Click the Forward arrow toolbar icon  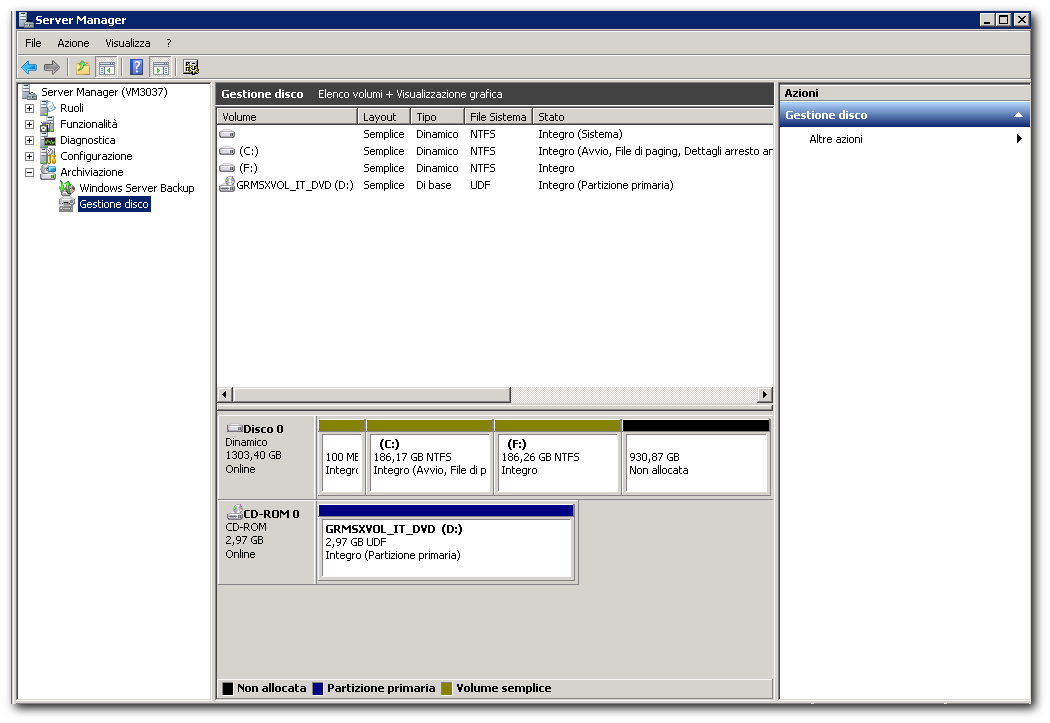(x=52, y=67)
